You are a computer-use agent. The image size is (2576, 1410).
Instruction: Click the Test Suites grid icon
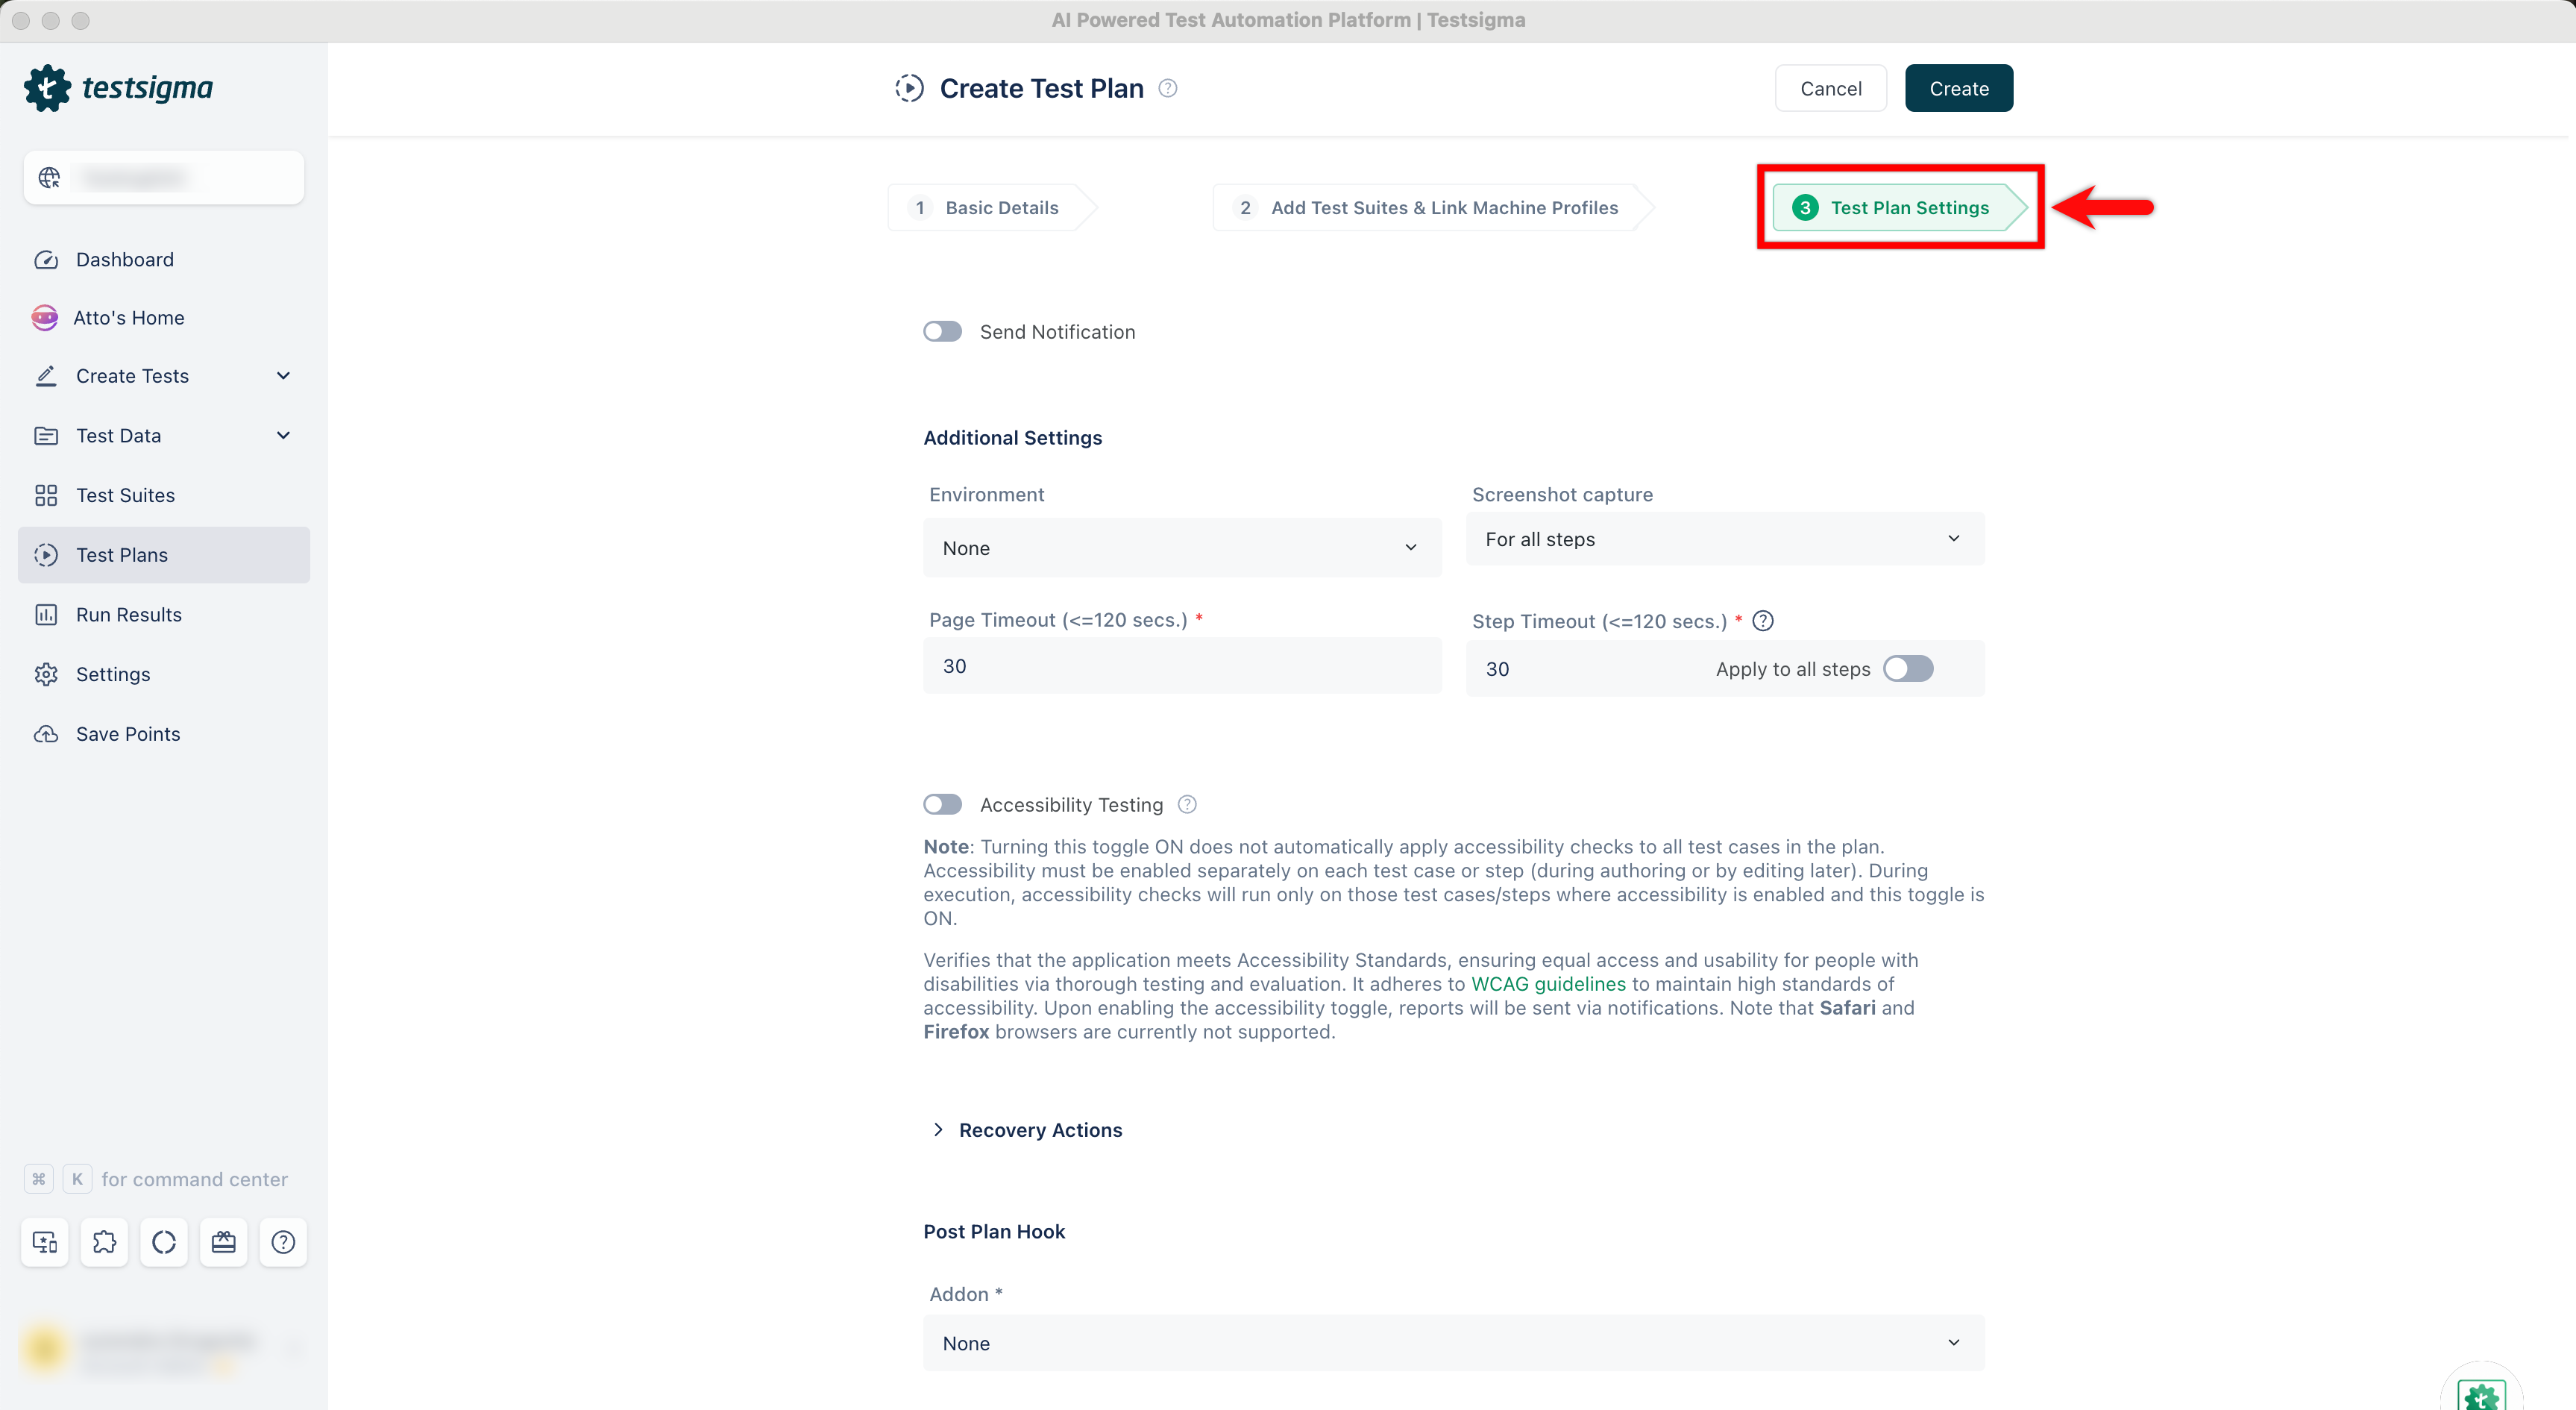pyautogui.click(x=46, y=496)
